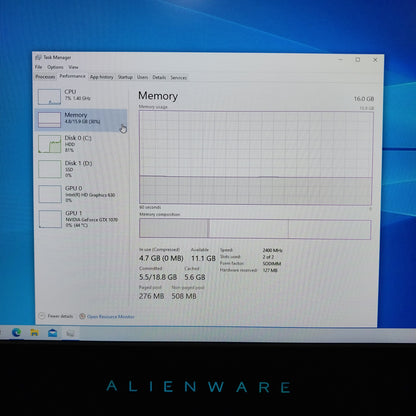Screen dimensions: 416x416
Task: Switch to the App history tab
Action: click(x=101, y=77)
